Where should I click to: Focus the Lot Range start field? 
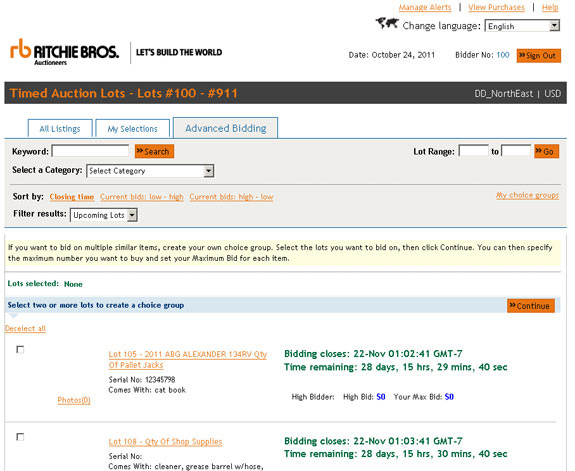[473, 151]
